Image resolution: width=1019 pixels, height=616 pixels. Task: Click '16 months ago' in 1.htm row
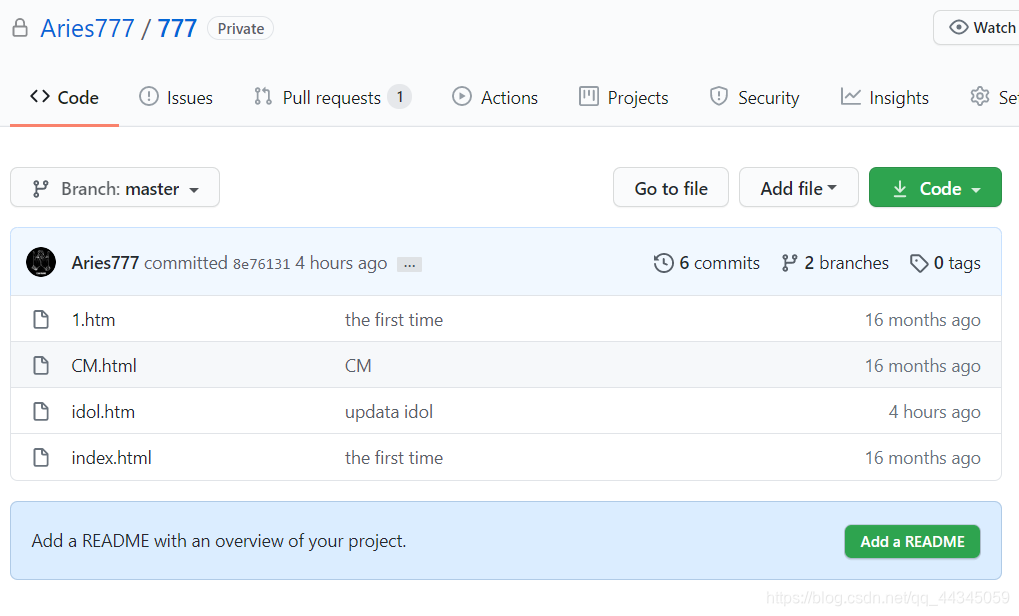click(922, 320)
